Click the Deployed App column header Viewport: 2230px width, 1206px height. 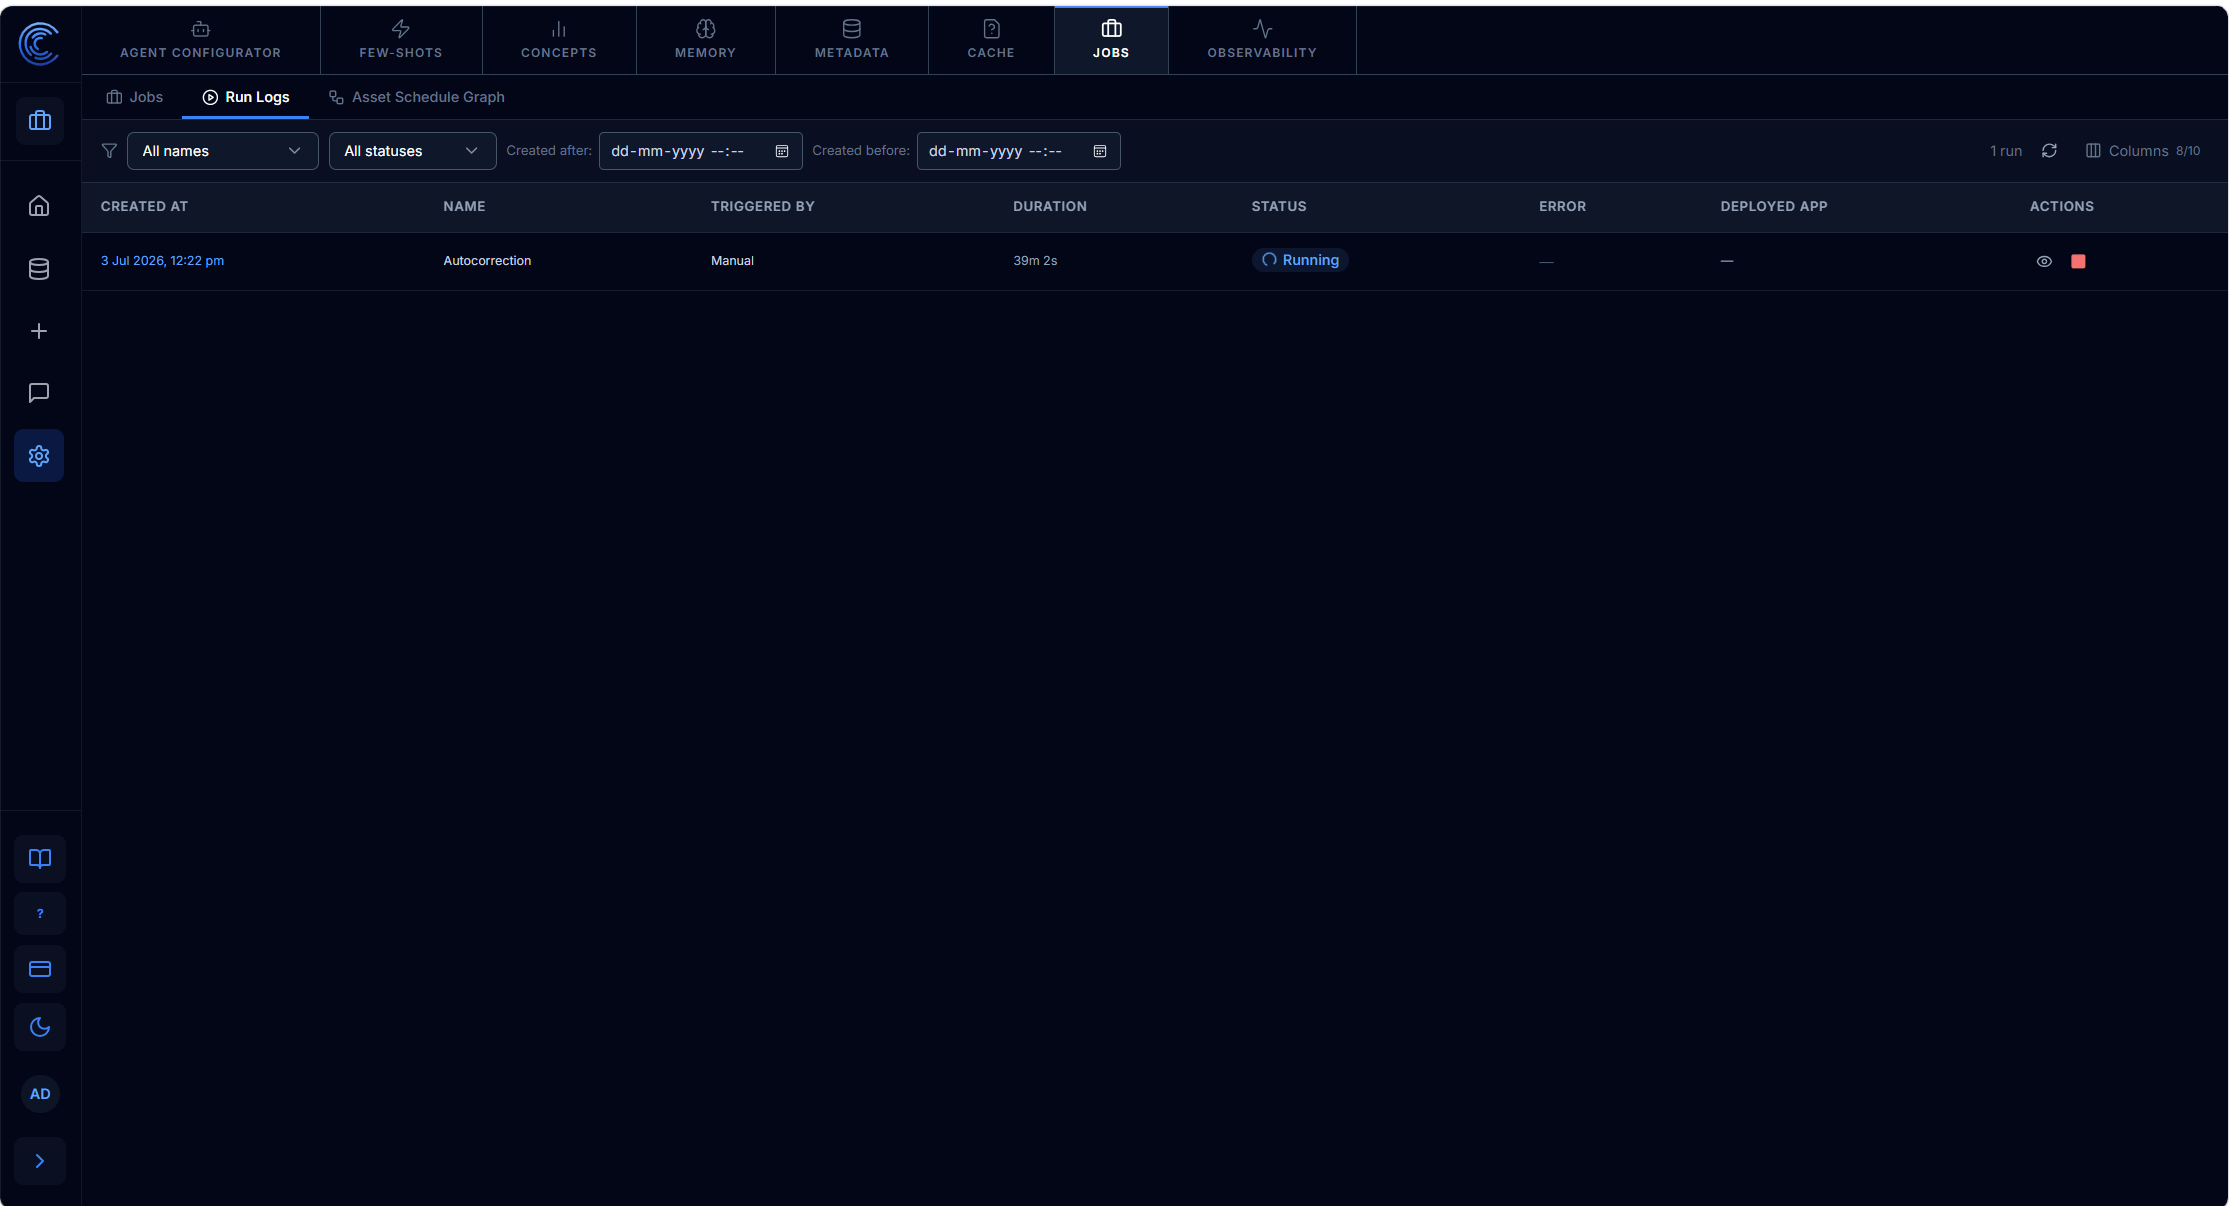tap(1774, 207)
